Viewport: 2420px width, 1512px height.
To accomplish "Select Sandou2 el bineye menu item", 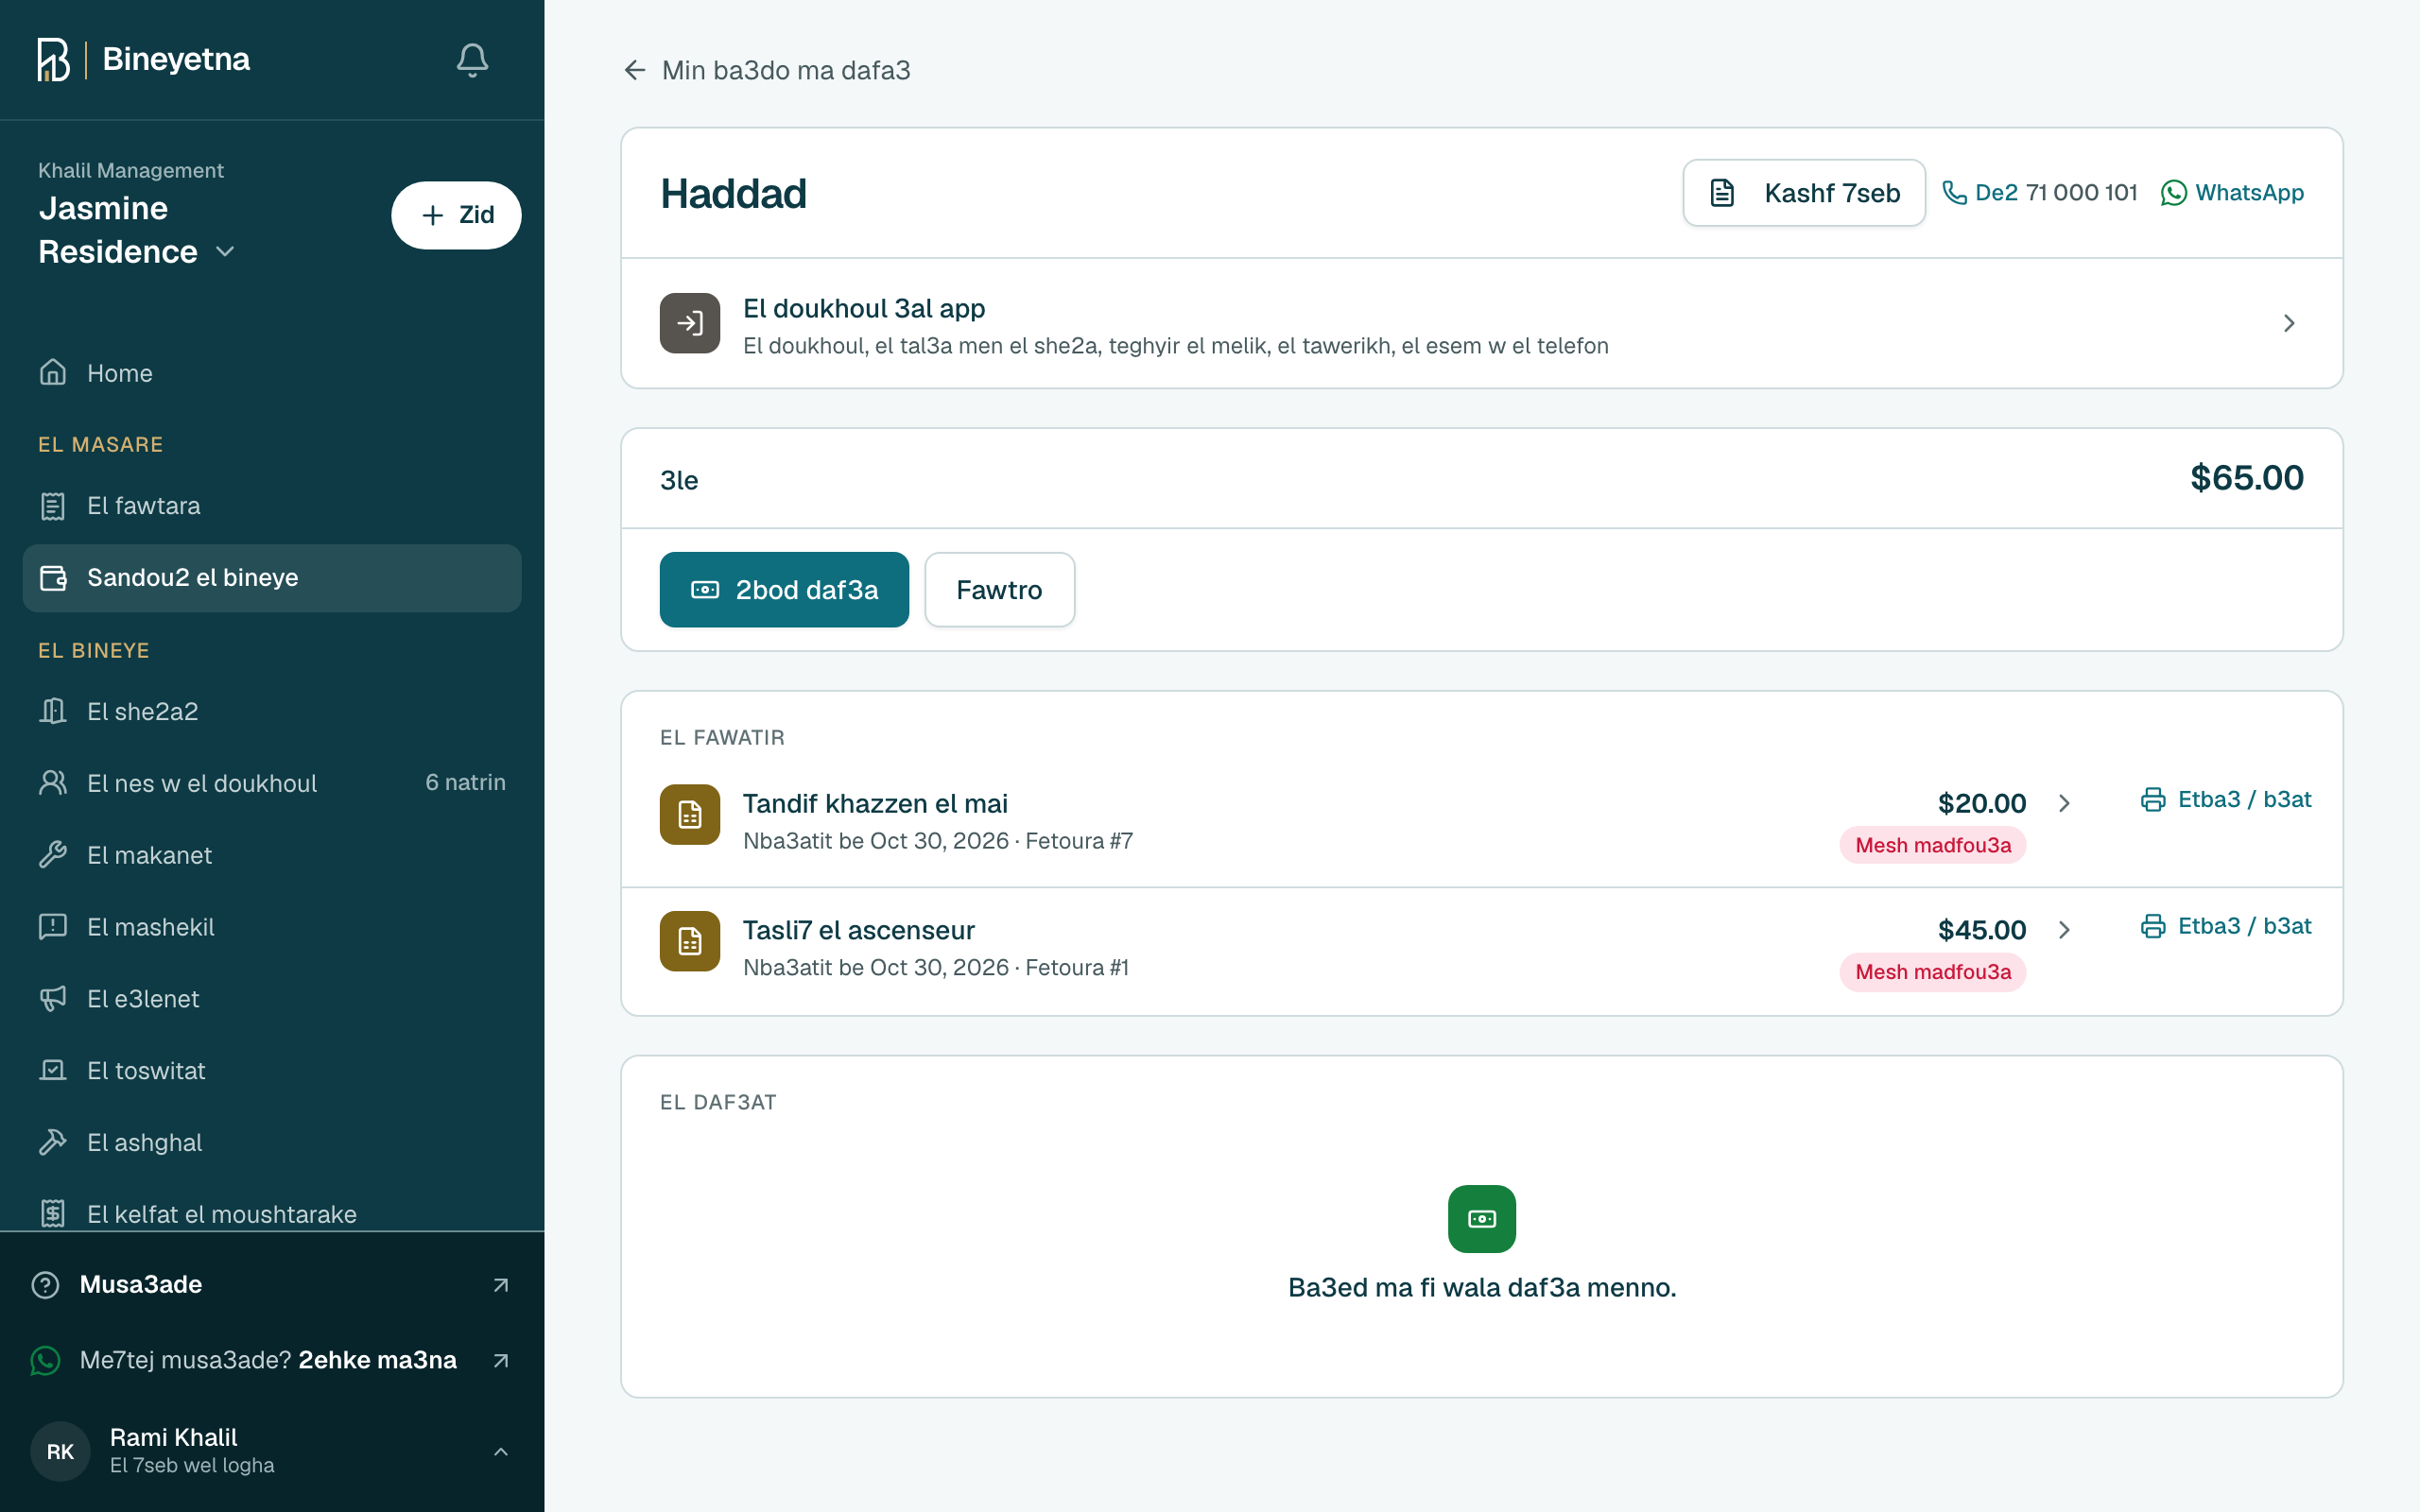I will point(272,578).
